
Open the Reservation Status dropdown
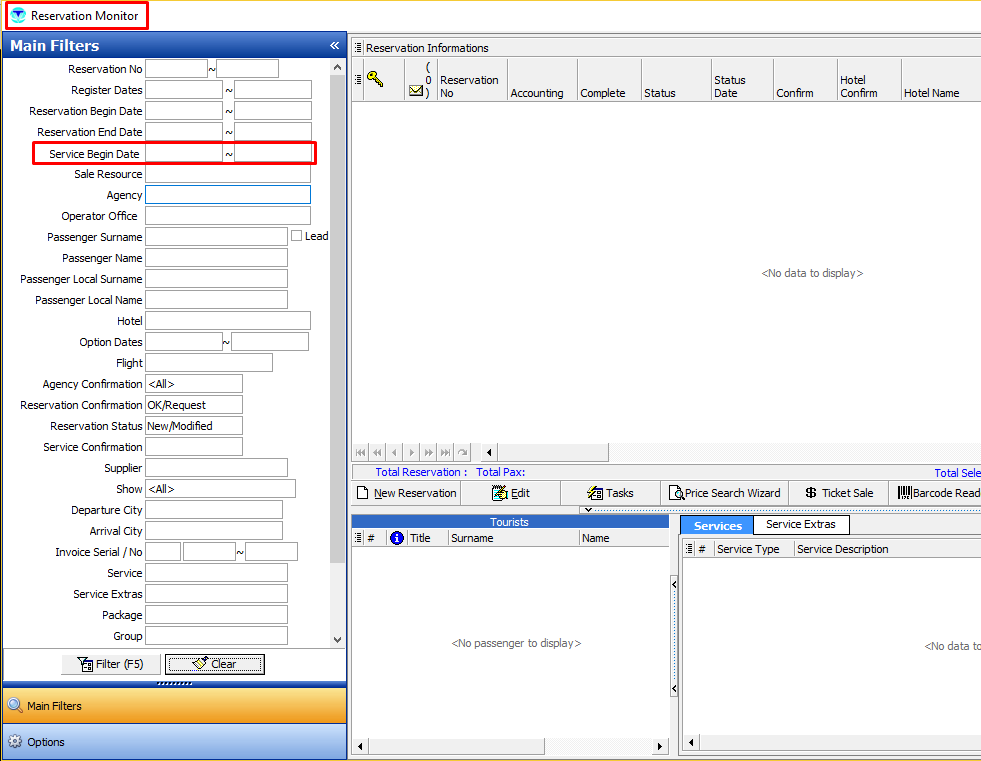(x=193, y=426)
